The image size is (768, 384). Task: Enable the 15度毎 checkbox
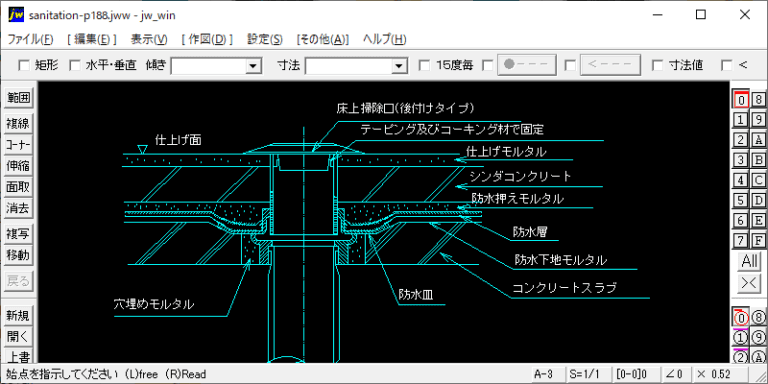[425, 65]
